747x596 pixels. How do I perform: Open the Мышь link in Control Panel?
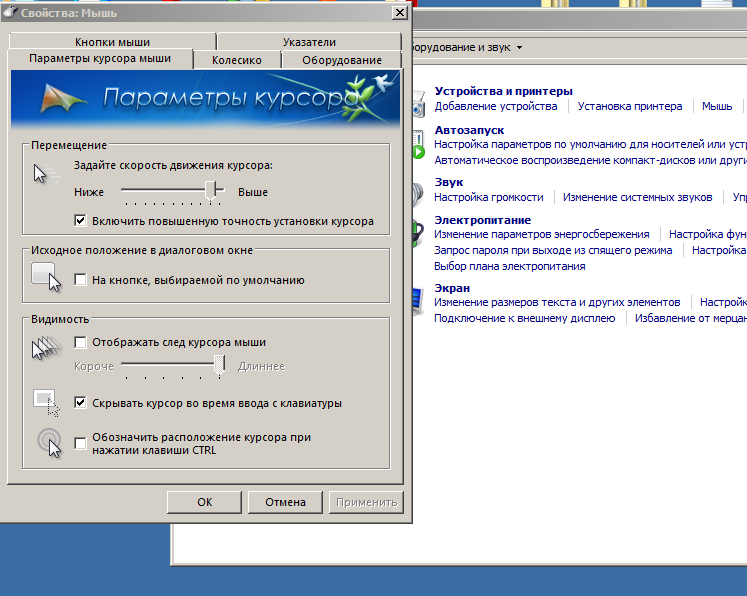[x=717, y=106]
